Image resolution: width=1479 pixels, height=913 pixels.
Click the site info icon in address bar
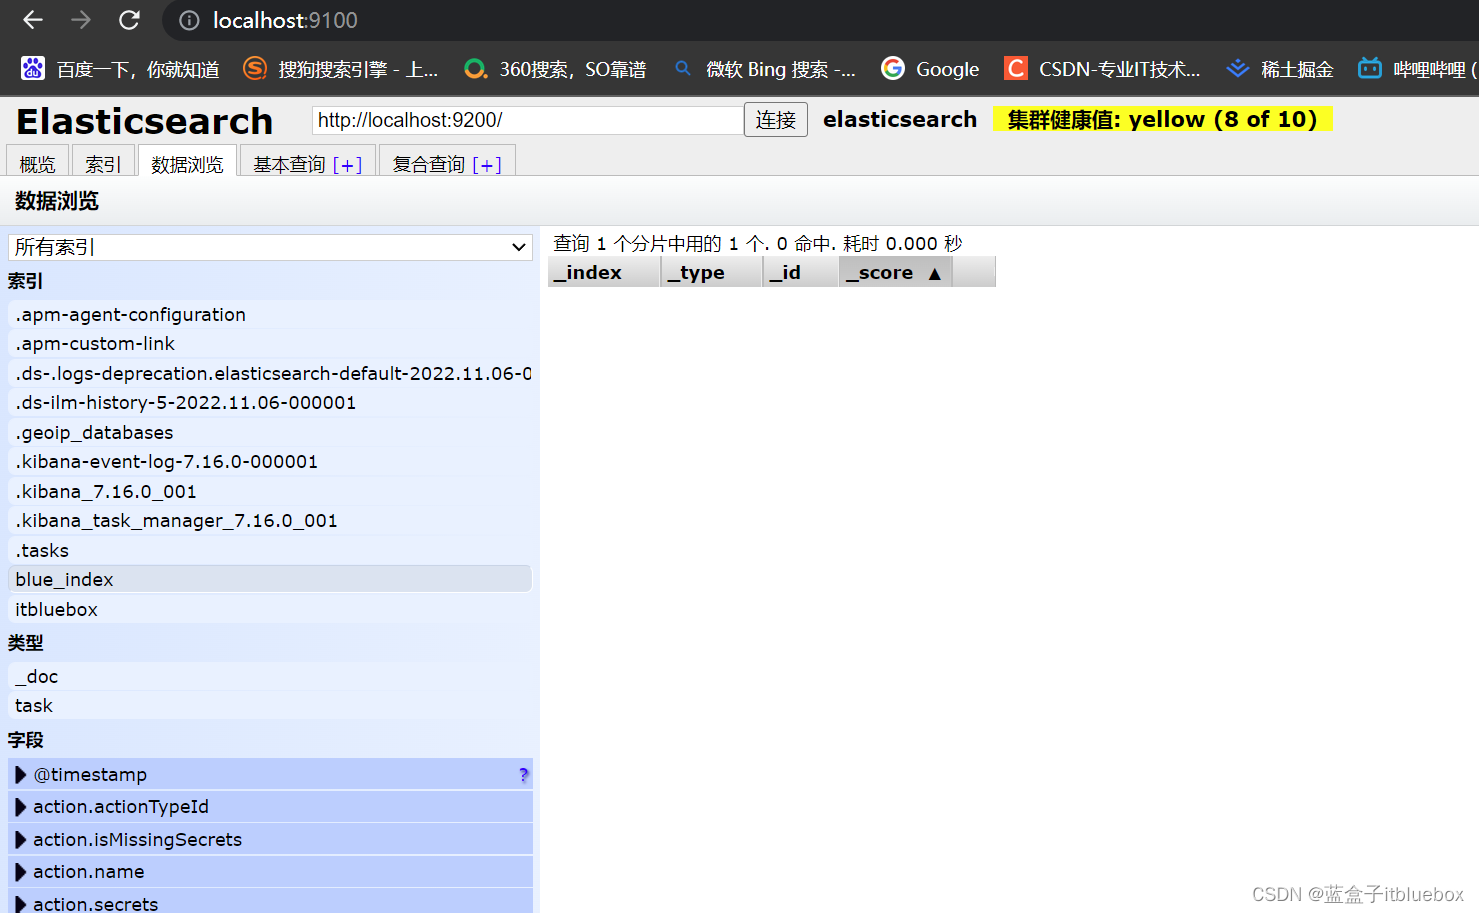click(x=189, y=20)
